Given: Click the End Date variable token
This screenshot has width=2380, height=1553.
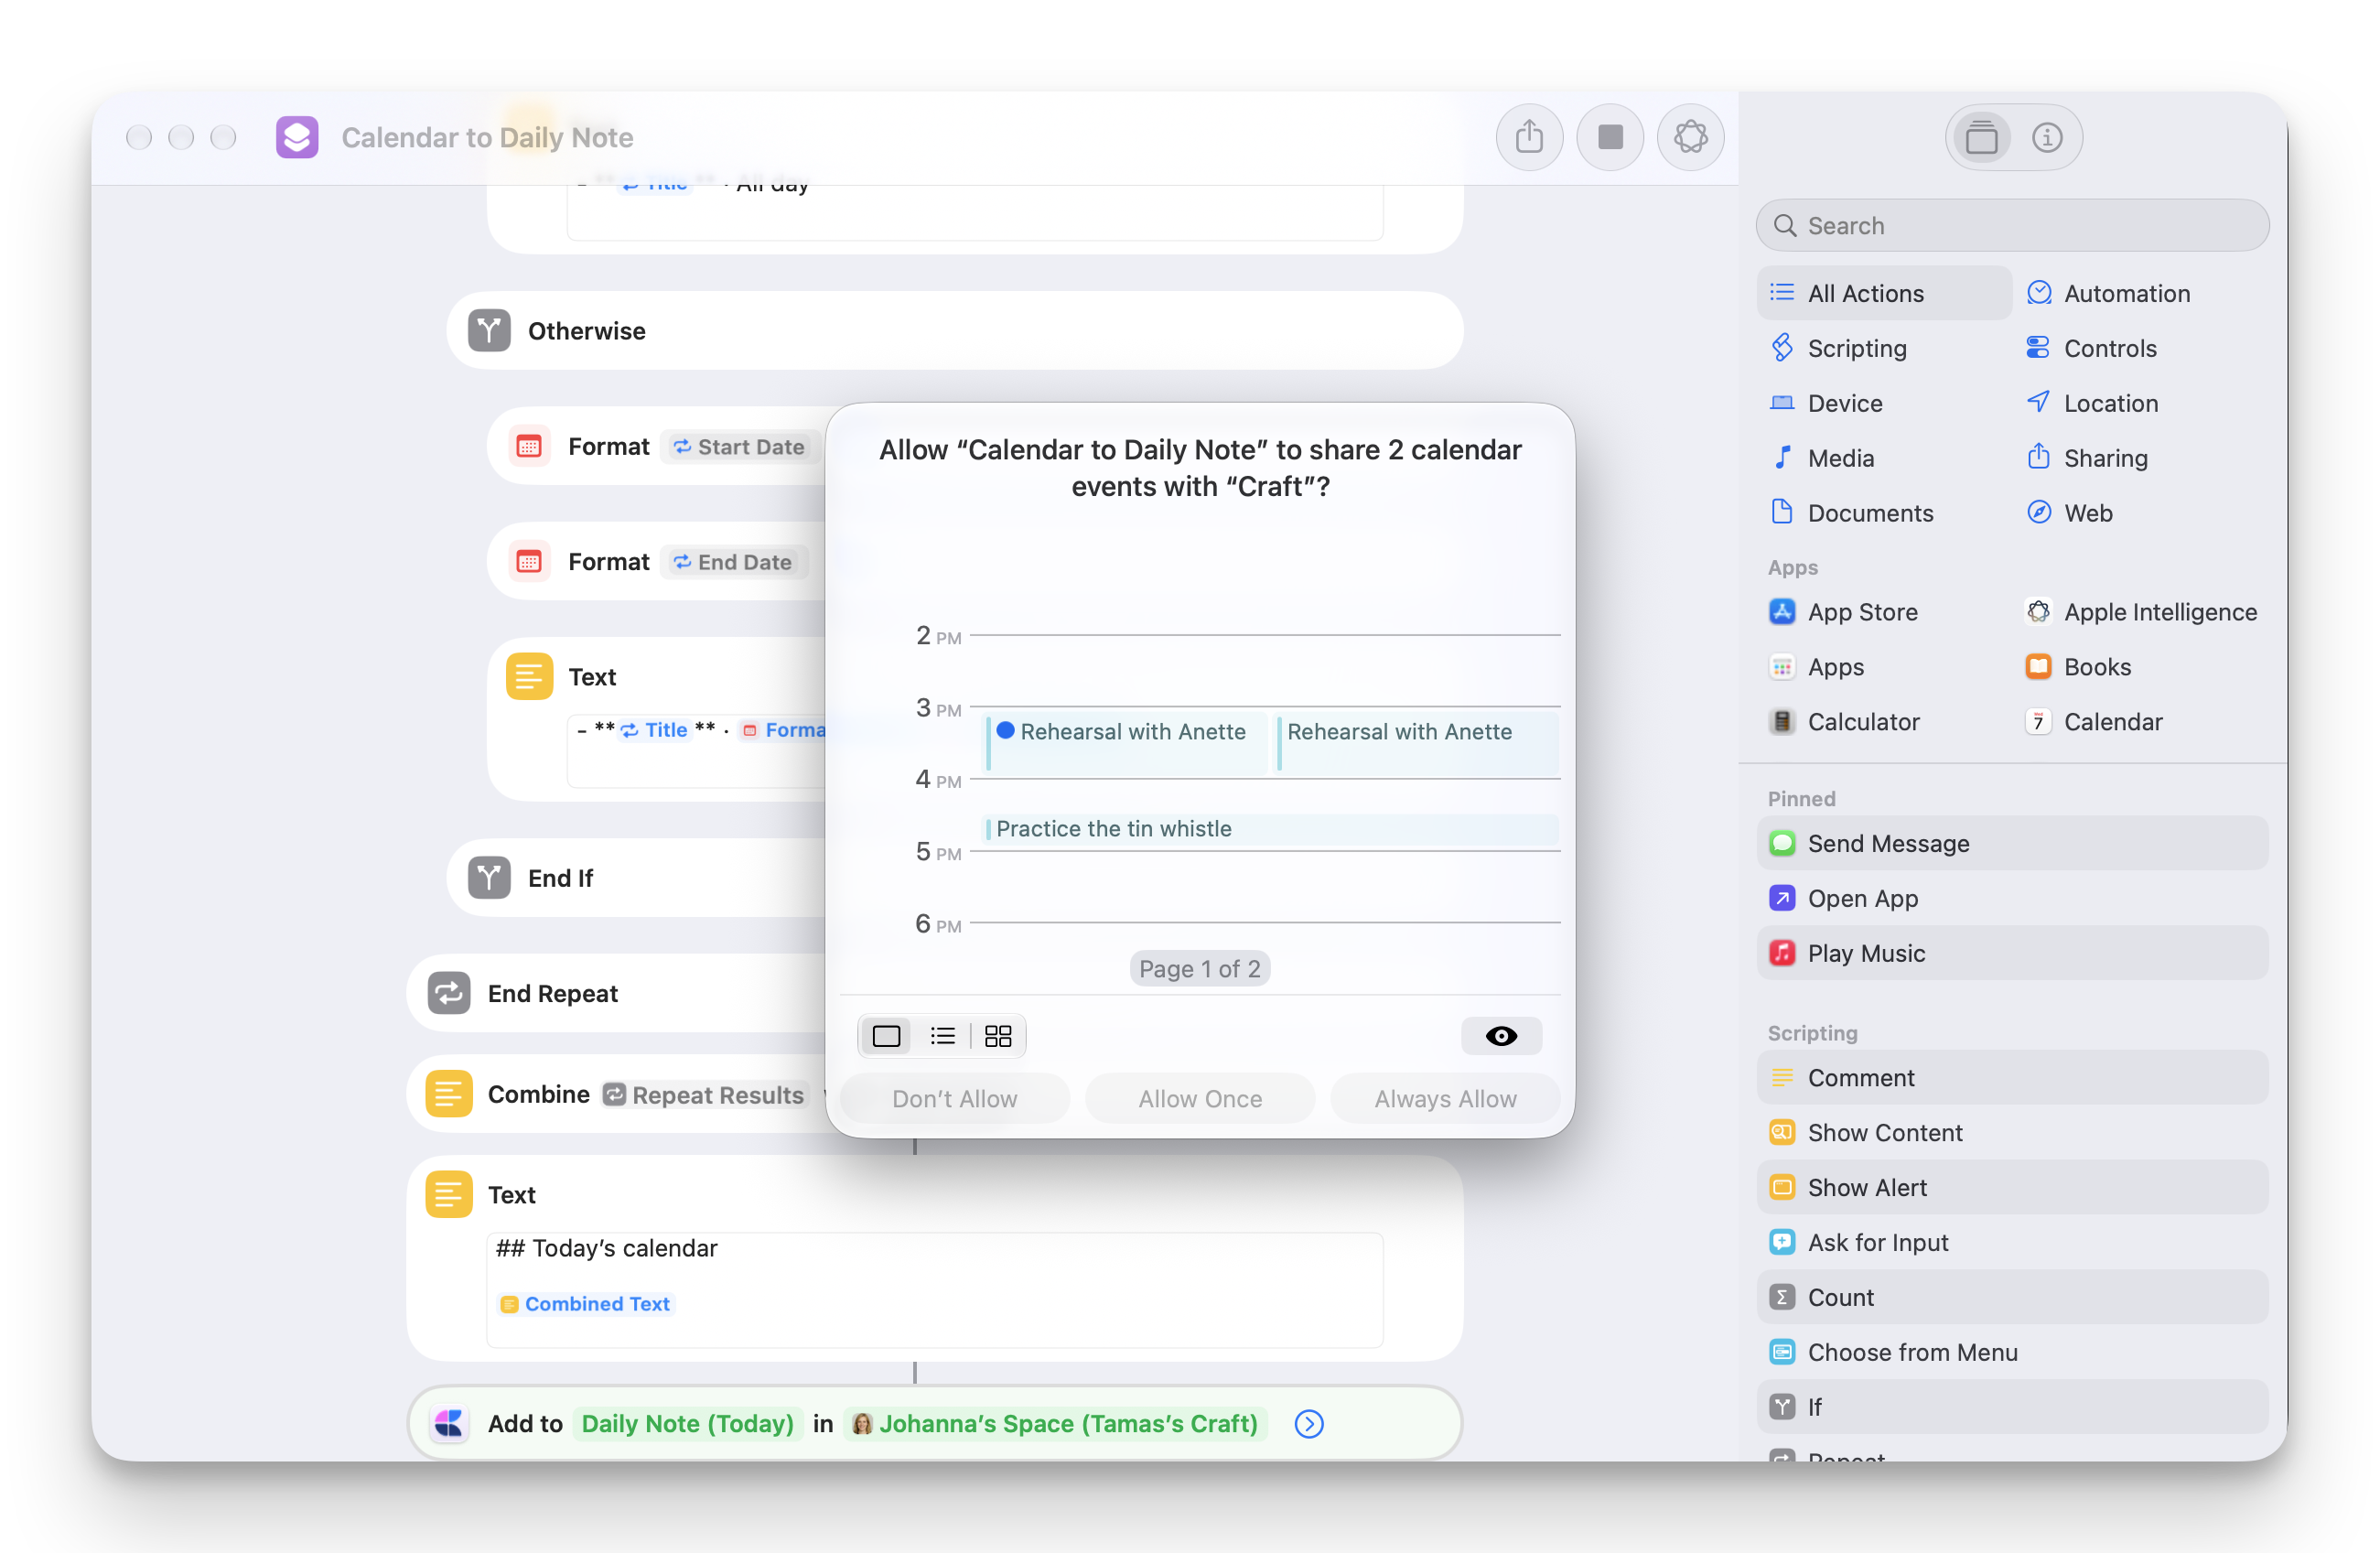Looking at the screenshot, I should pos(733,562).
